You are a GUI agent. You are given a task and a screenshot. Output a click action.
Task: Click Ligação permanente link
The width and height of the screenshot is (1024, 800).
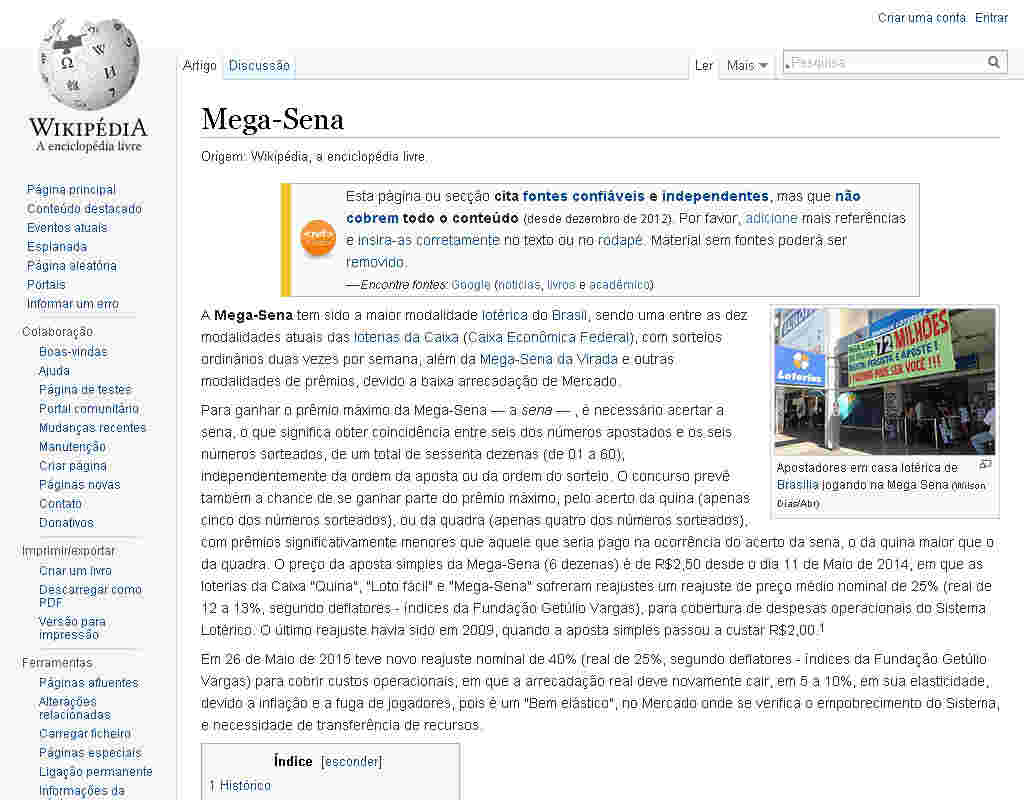[95, 771]
